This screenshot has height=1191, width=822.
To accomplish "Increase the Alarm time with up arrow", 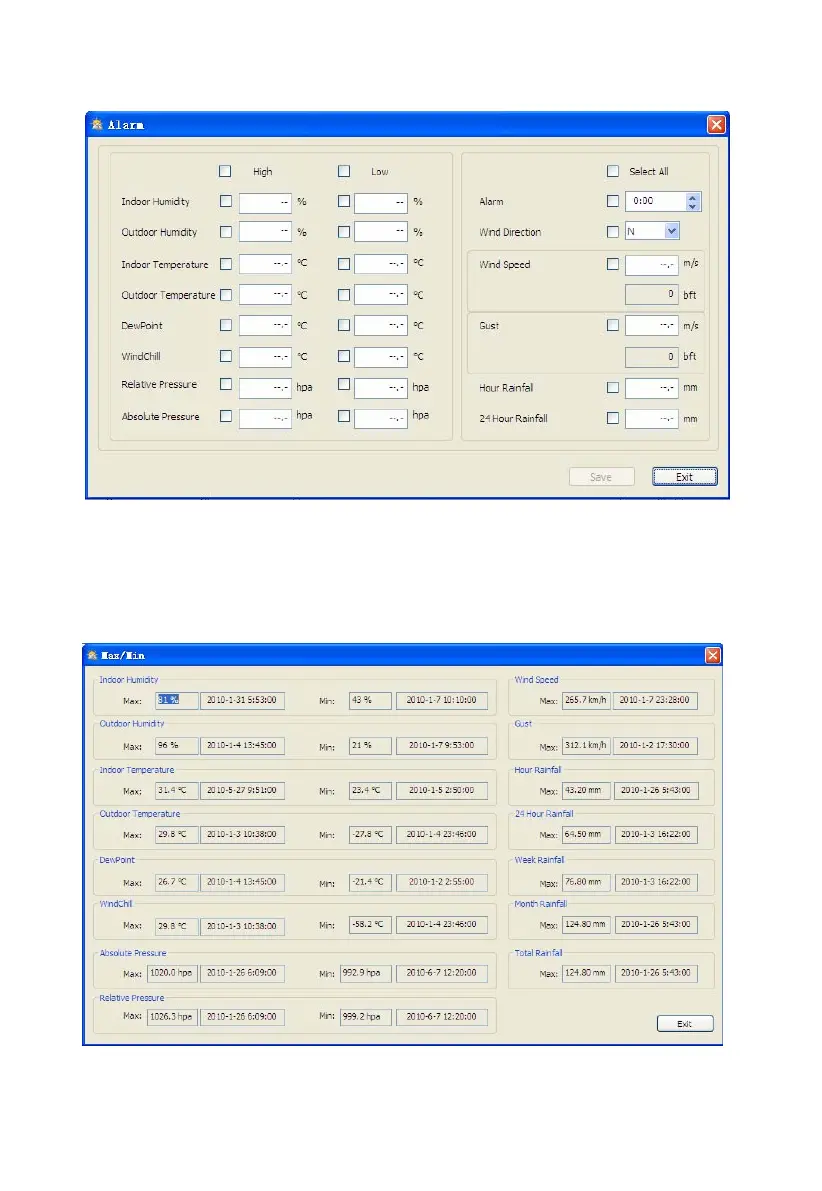I will (x=692, y=197).
